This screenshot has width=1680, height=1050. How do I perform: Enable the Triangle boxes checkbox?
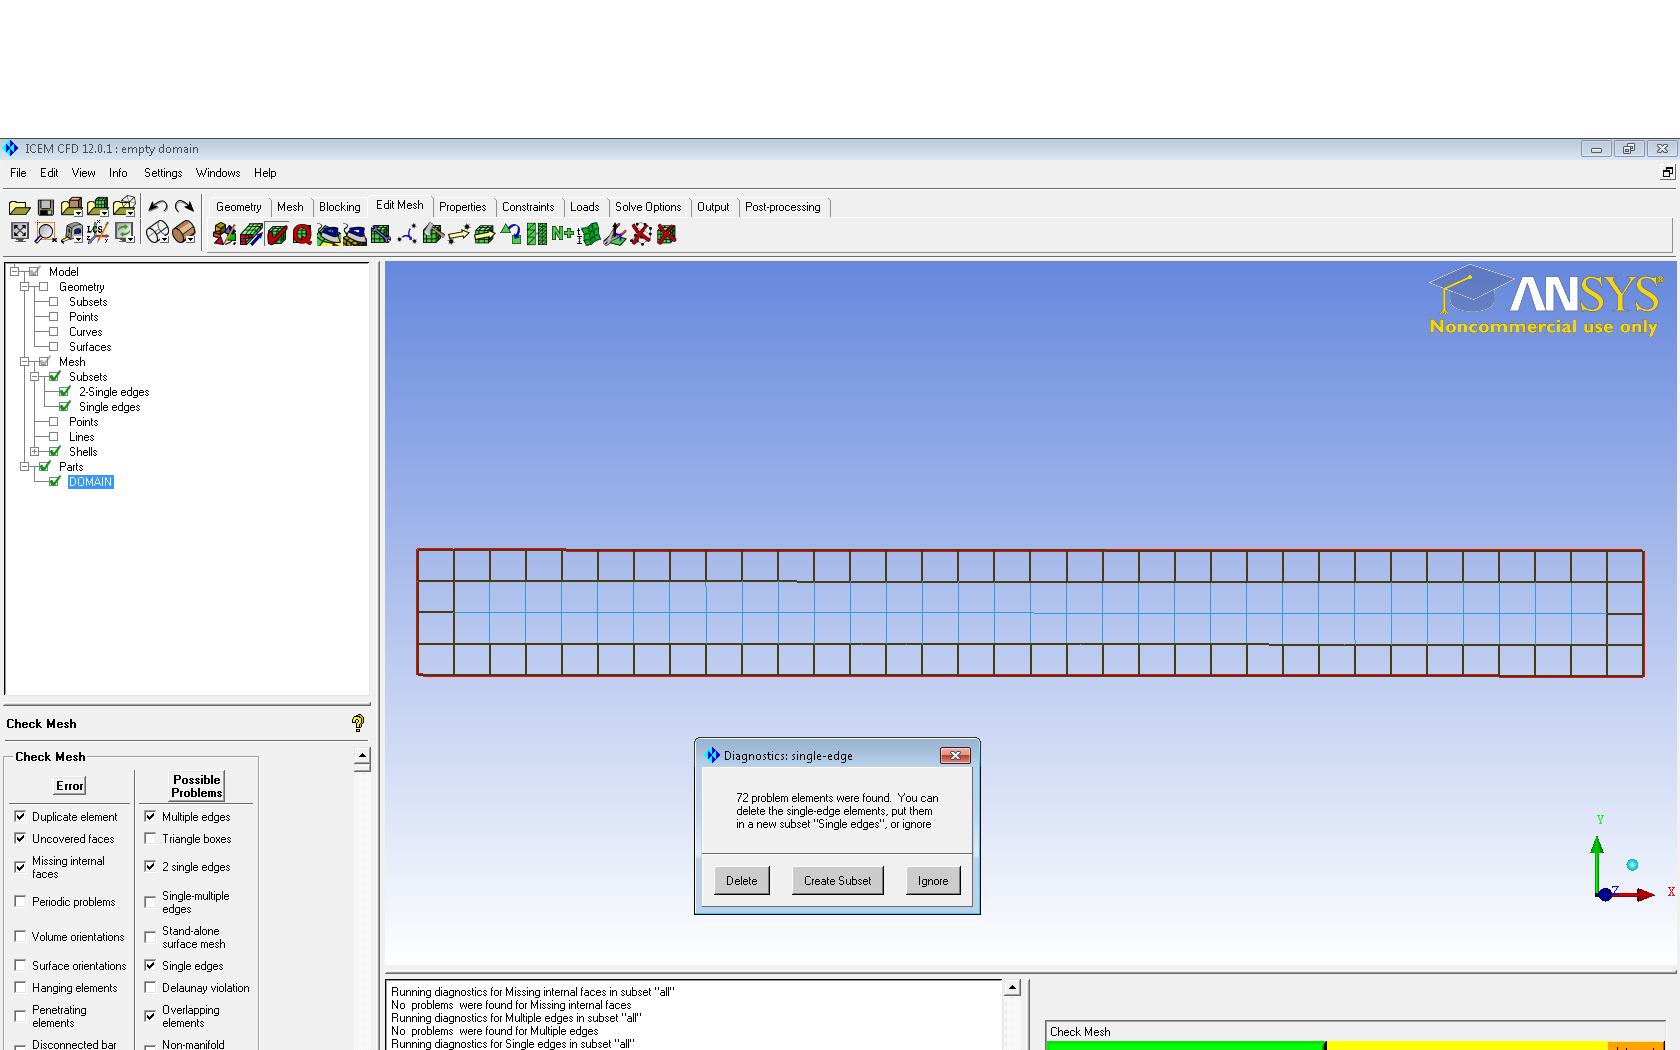pyautogui.click(x=150, y=838)
